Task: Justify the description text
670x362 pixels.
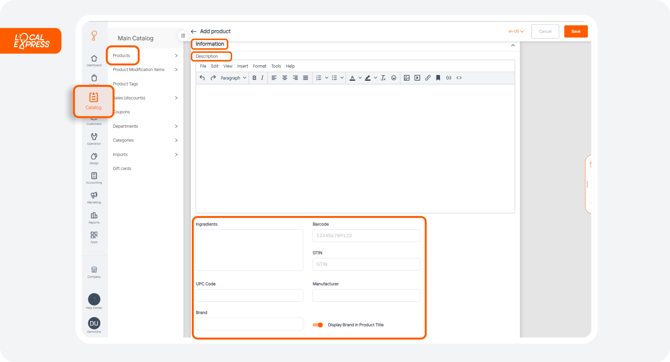Action: coord(306,78)
